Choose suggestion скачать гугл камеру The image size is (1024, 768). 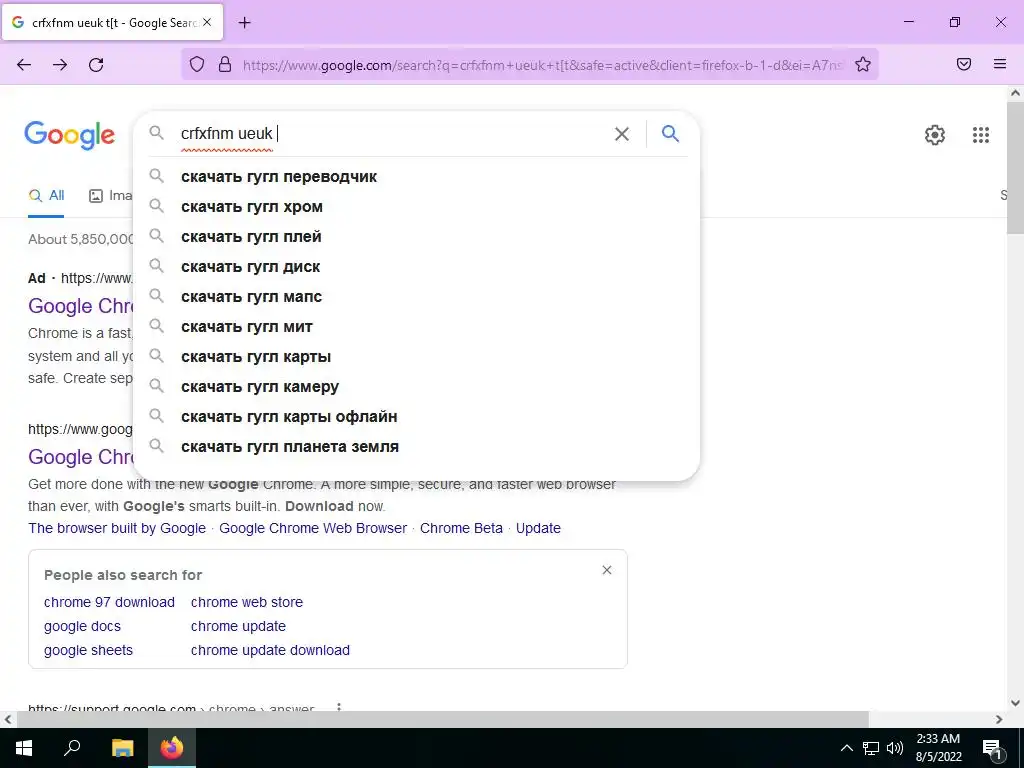click(x=416, y=387)
